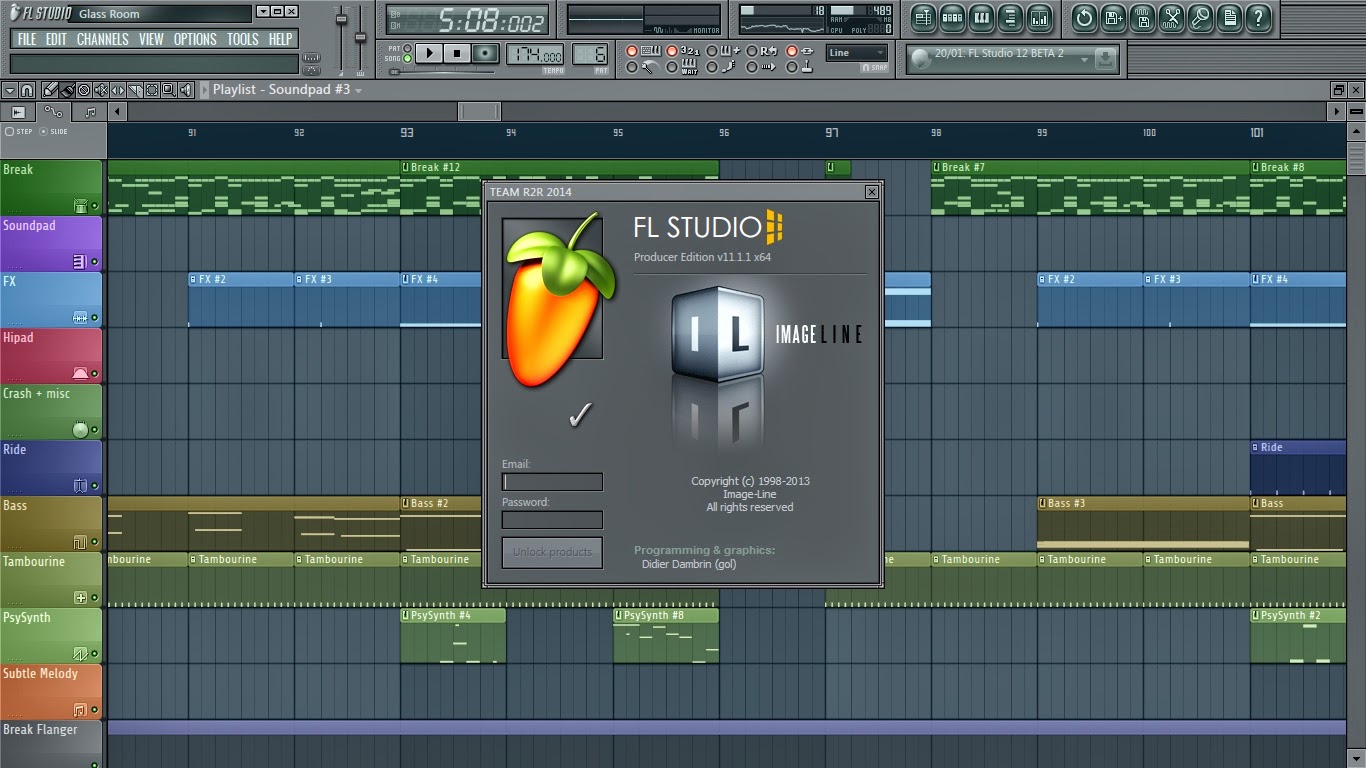Open the Mixer shortcut icon
This screenshot has width=1366, height=768.
coord(1039,17)
